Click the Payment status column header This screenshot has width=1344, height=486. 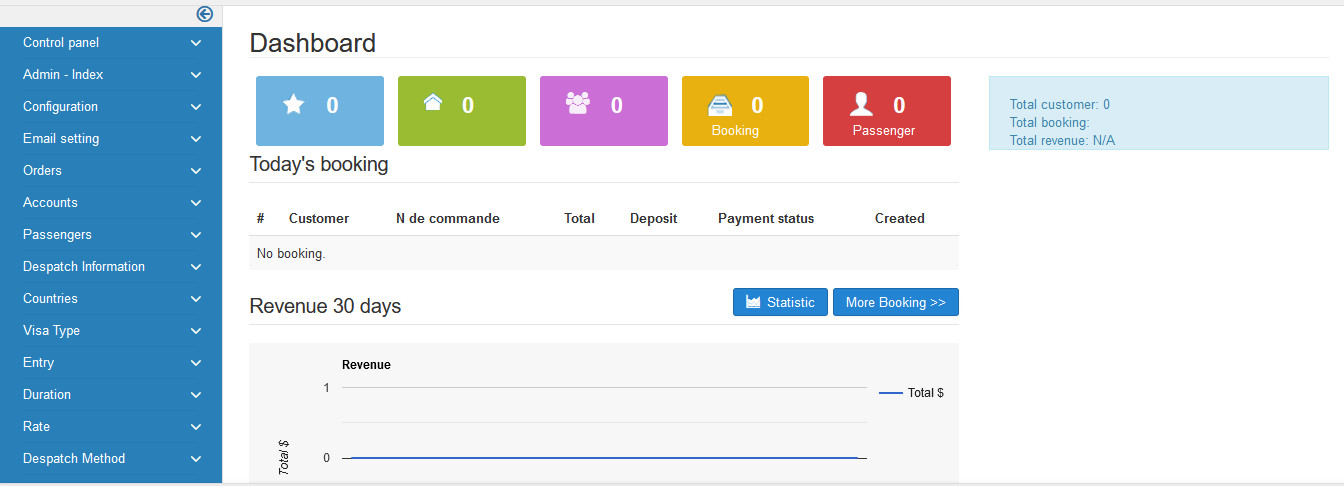tap(766, 218)
